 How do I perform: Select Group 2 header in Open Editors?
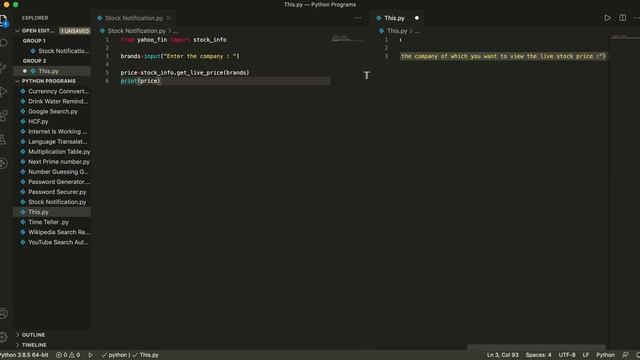pyautogui.click(x=34, y=61)
